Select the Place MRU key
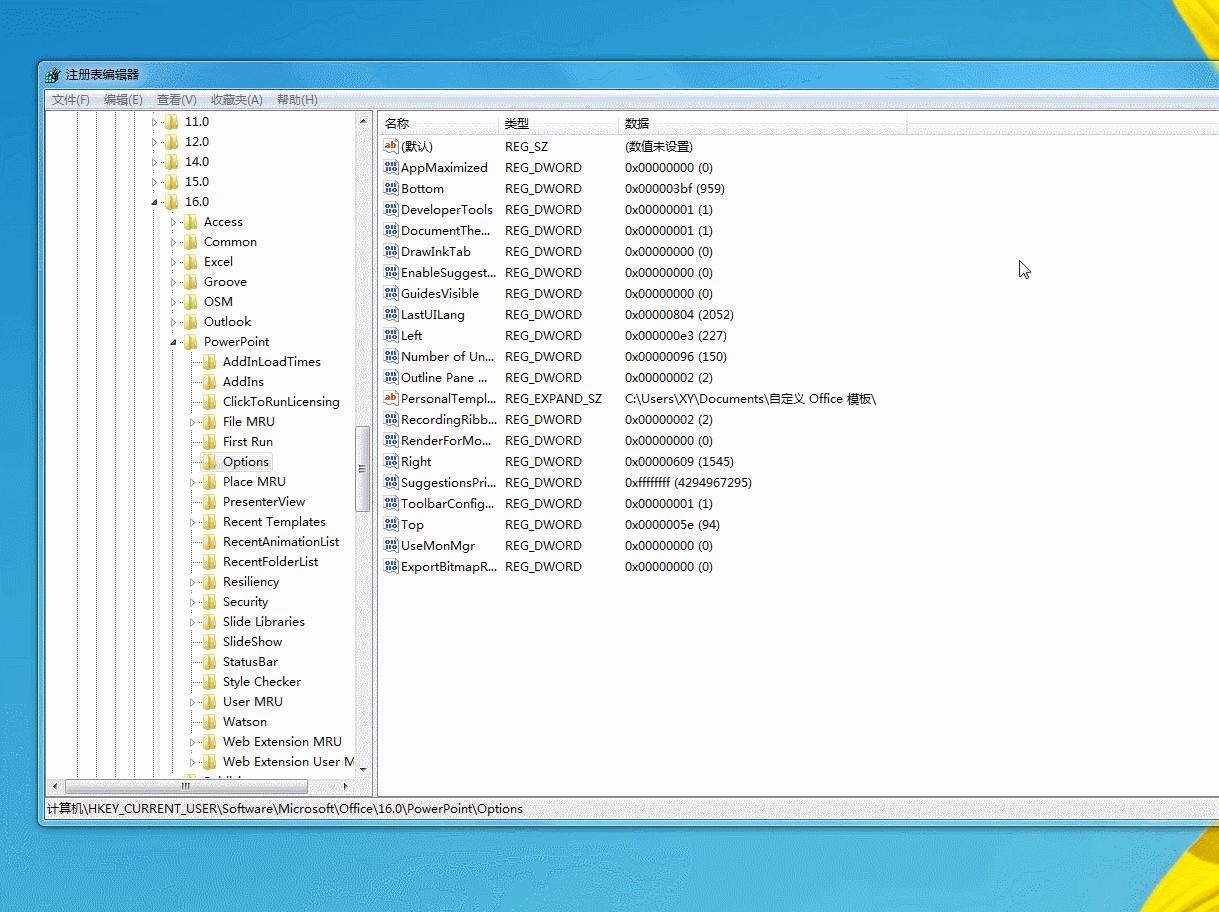Viewport: 1219px width, 912px height. pos(254,482)
